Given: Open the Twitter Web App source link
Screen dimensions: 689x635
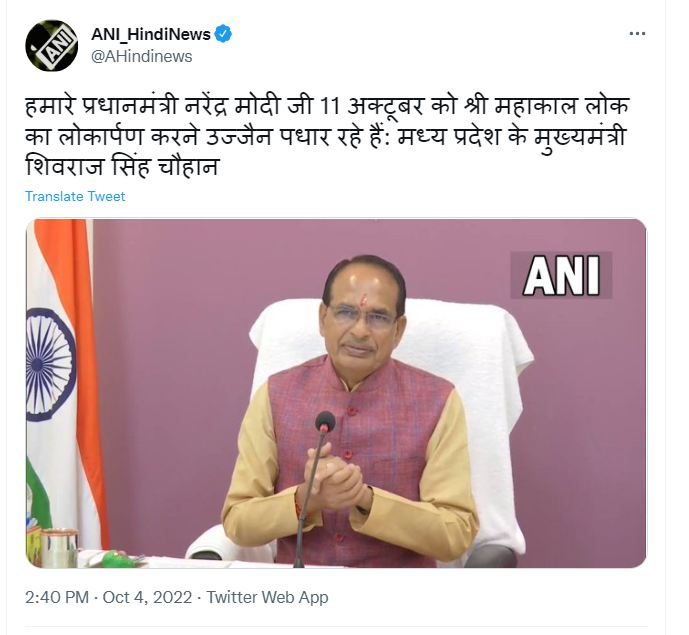Looking at the screenshot, I should 267,598.
